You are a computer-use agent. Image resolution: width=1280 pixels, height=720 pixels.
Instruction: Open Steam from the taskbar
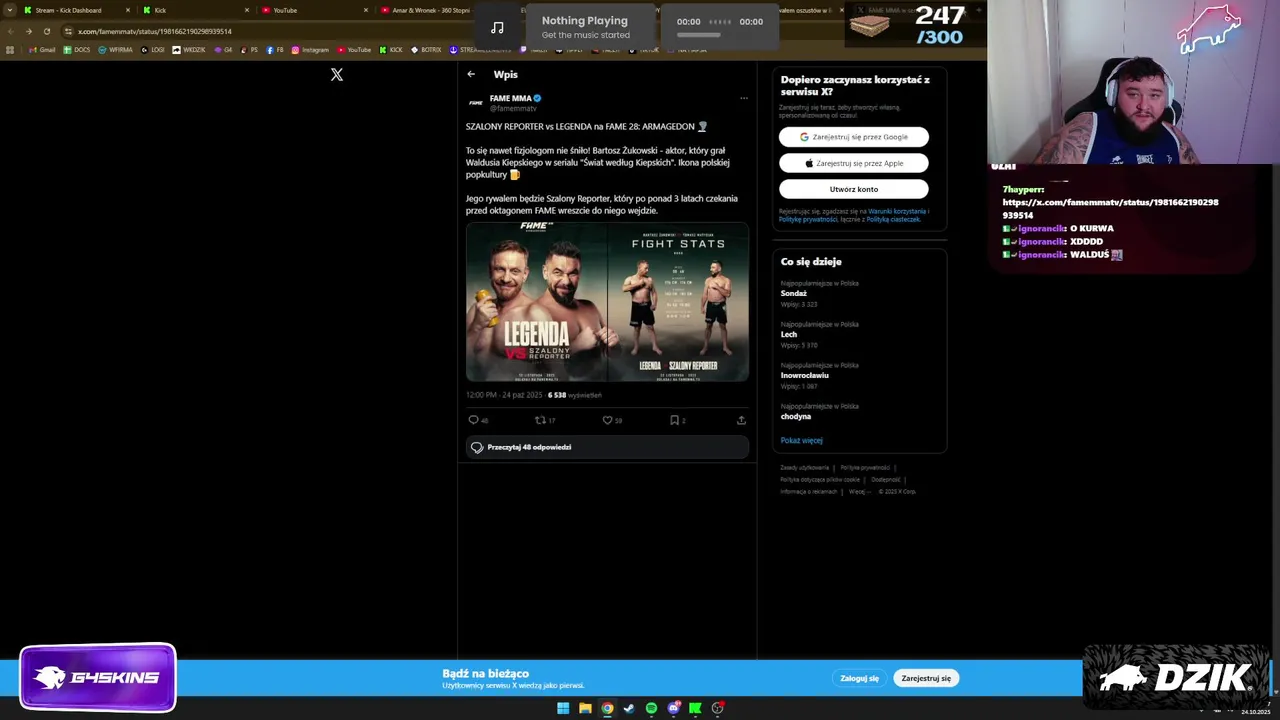click(629, 708)
